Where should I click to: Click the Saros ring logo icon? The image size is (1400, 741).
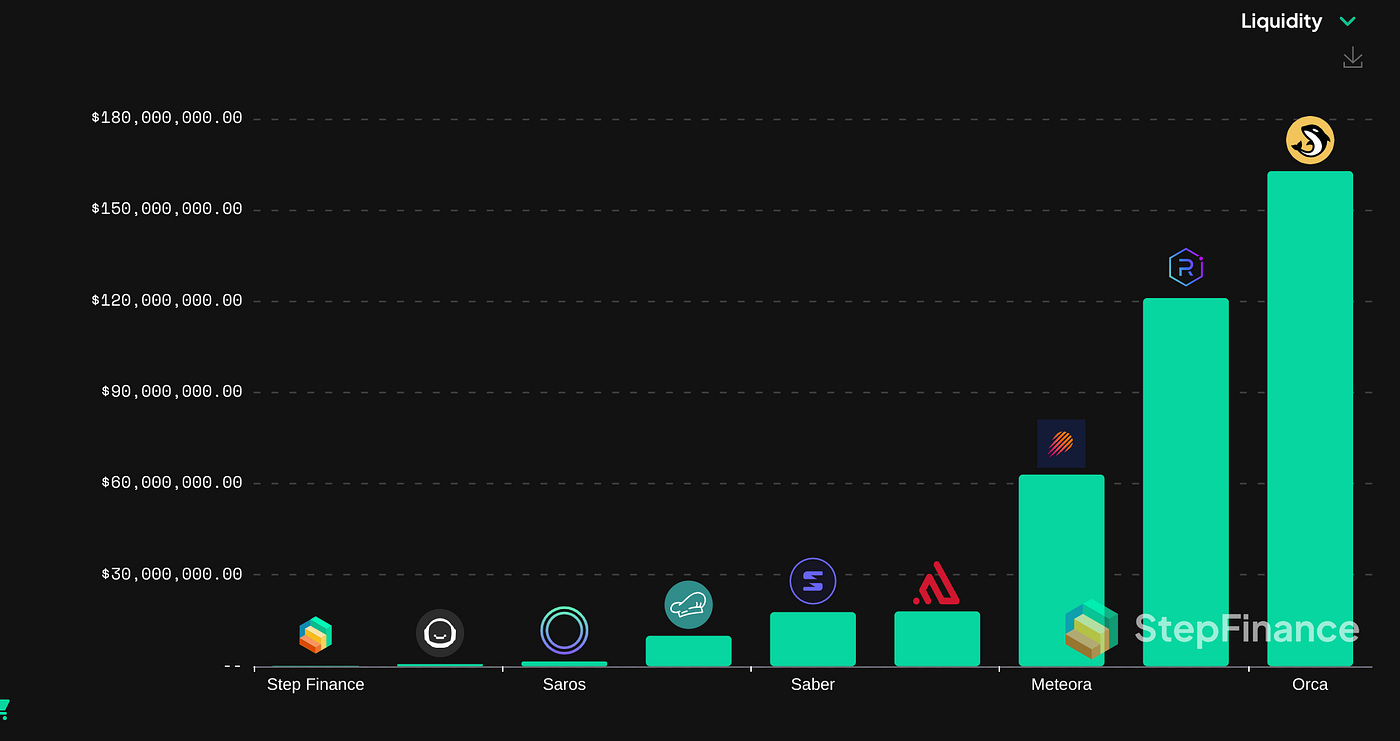click(564, 631)
